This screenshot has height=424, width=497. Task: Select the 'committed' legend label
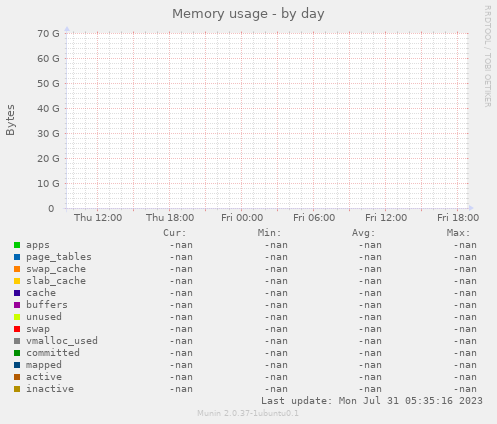tap(53, 353)
